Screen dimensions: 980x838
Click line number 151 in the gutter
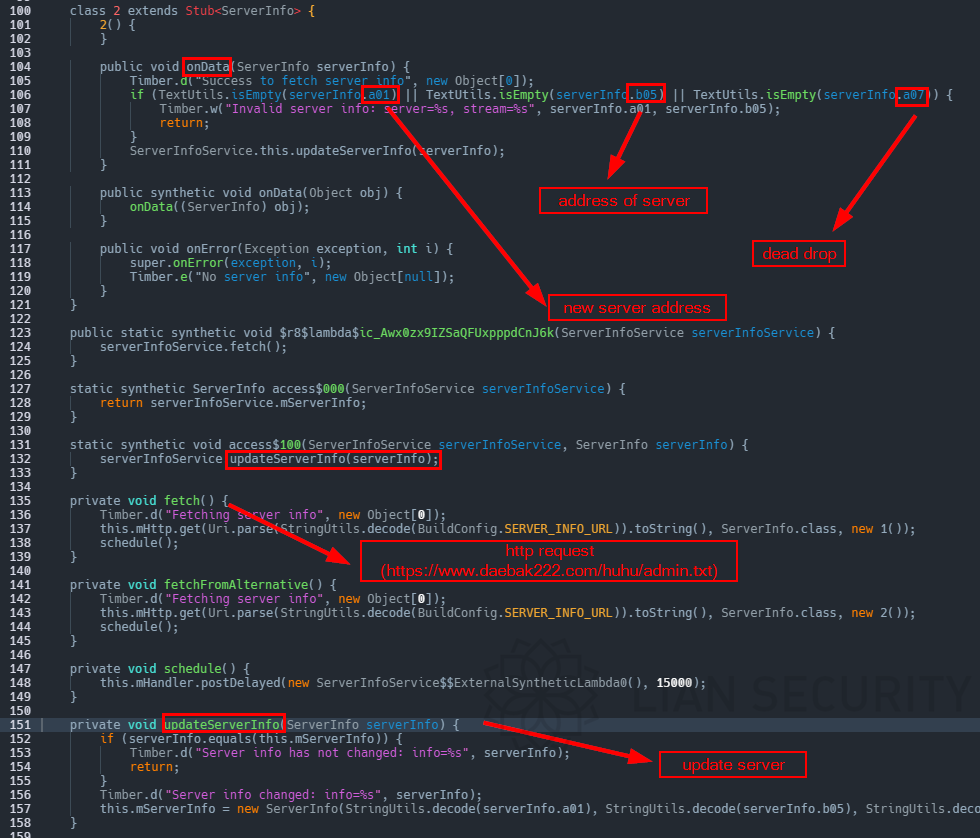click(x=20, y=725)
